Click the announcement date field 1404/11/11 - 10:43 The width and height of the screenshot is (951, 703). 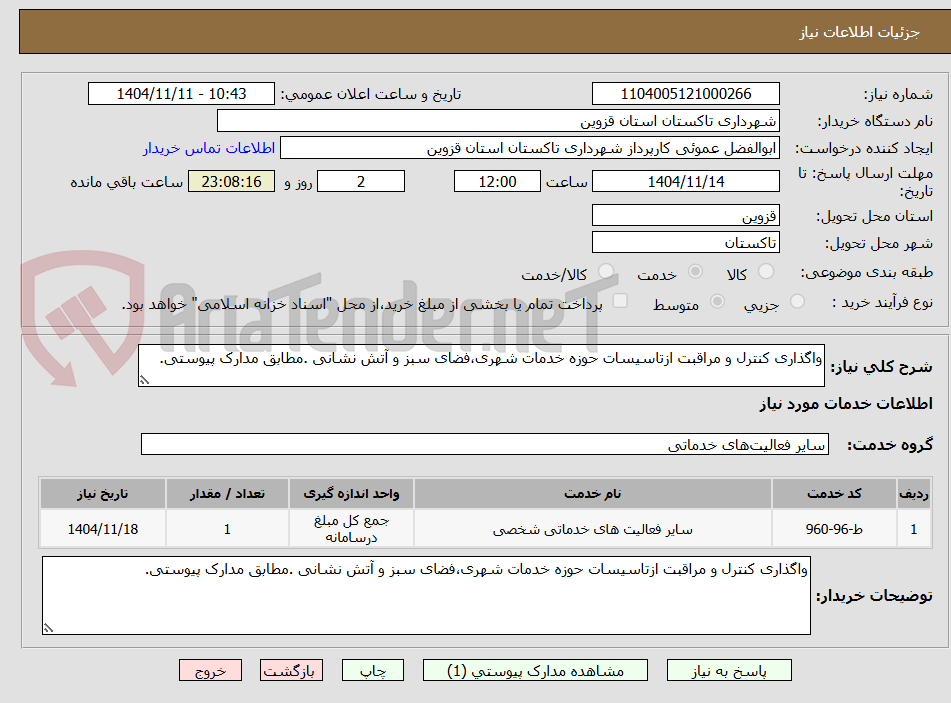point(181,94)
